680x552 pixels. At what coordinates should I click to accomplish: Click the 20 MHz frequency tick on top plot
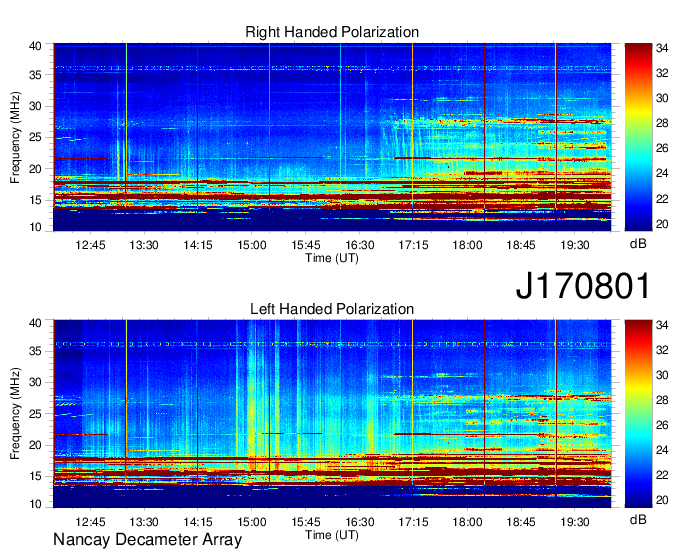click(35, 169)
